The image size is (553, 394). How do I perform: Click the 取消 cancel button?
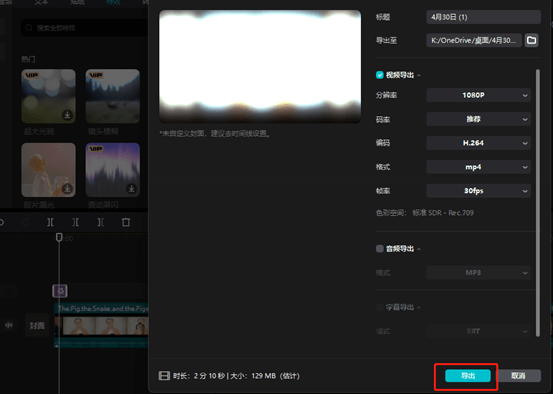tap(518, 376)
